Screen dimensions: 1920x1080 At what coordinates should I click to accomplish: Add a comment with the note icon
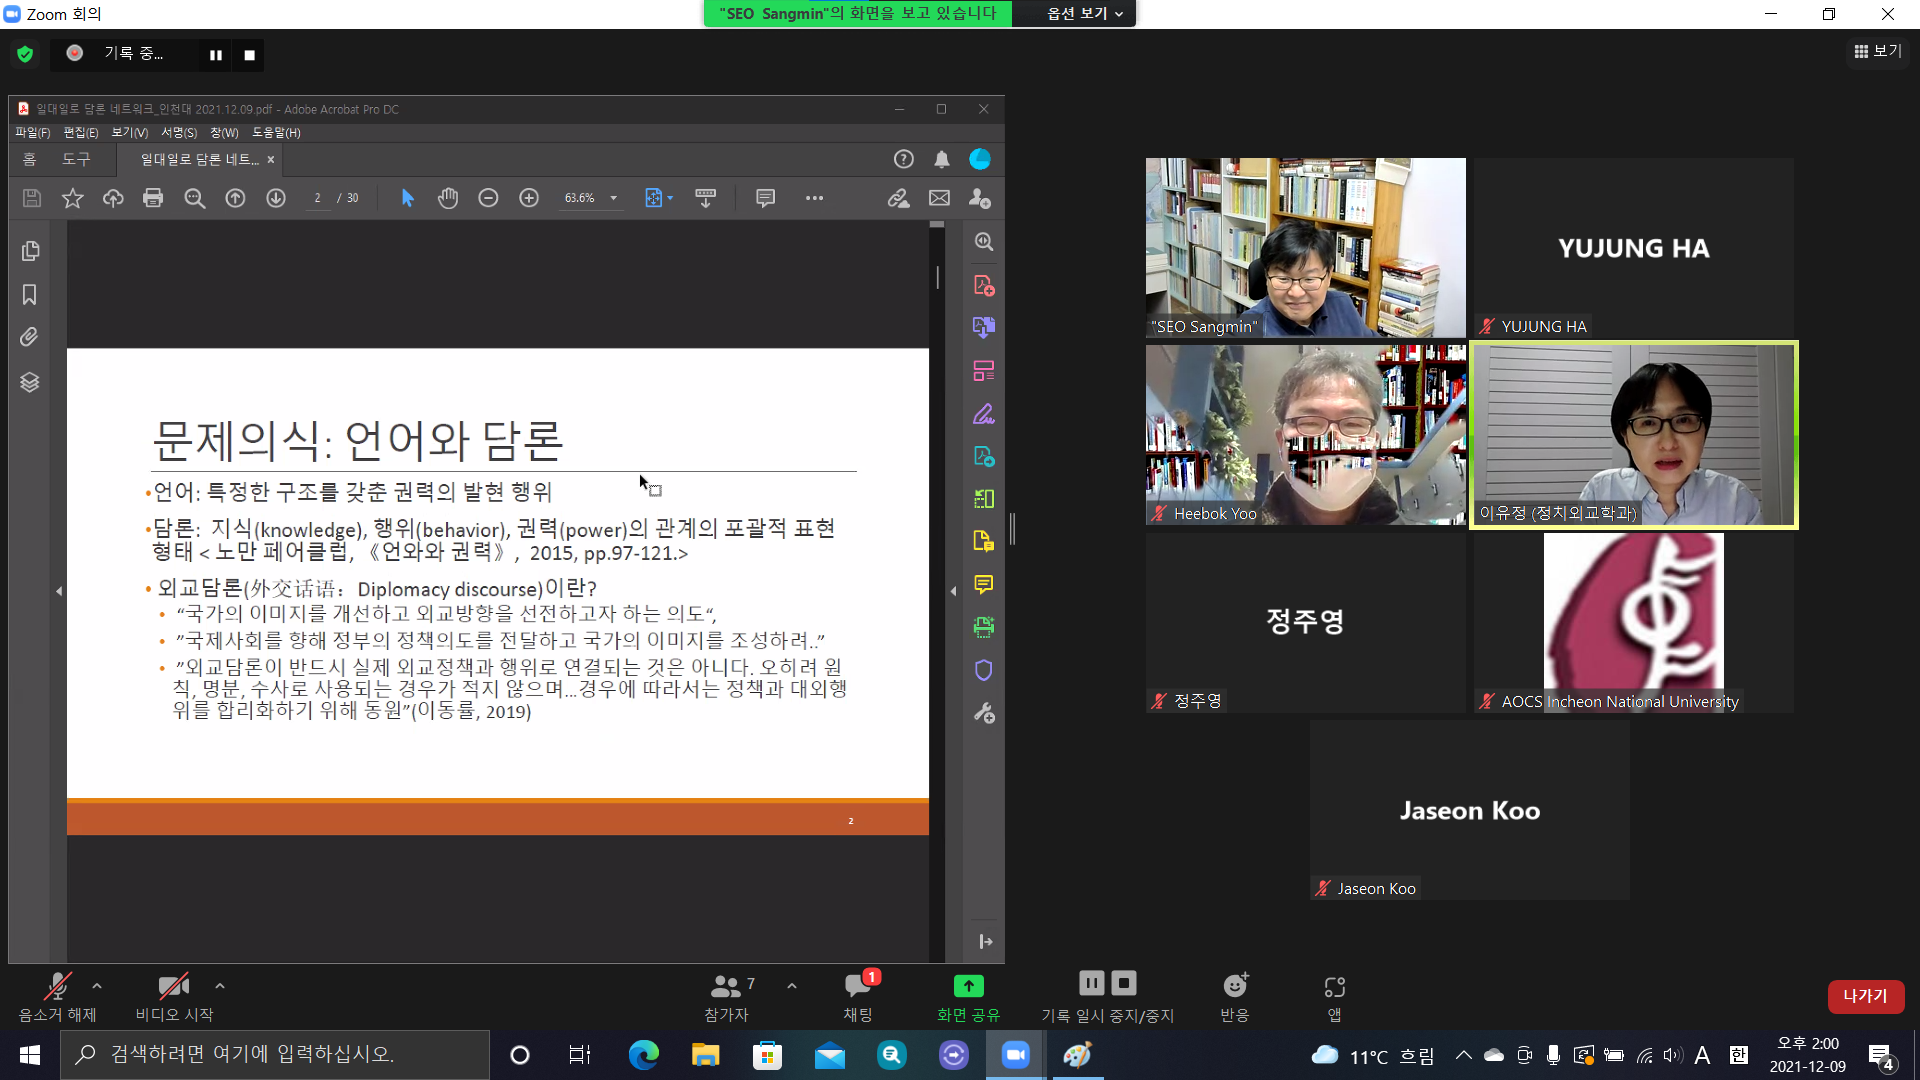coord(765,198)
